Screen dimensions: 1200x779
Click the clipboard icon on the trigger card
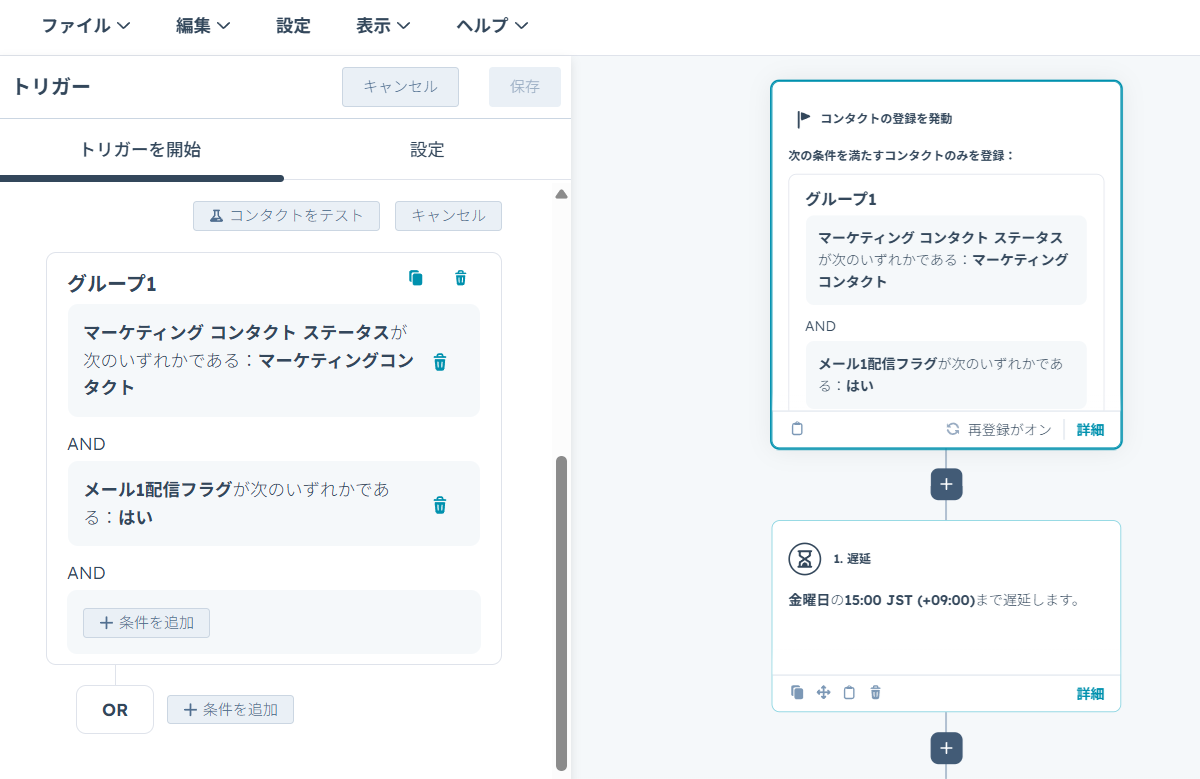[797, 429]
